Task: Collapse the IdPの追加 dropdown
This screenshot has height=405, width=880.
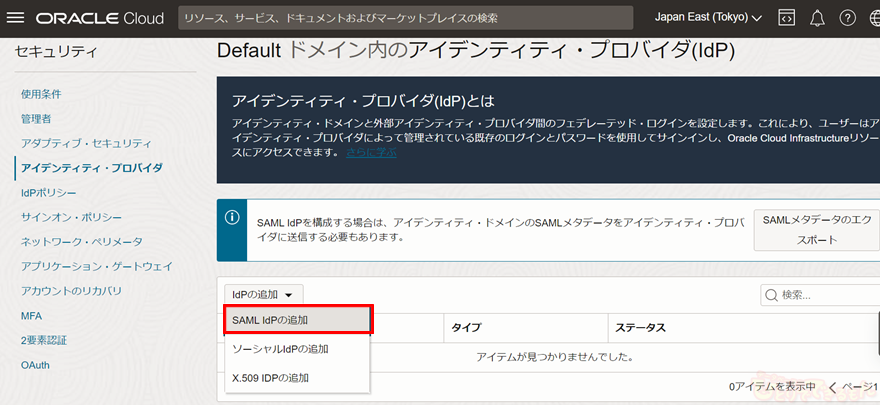Action: (262, 295)
